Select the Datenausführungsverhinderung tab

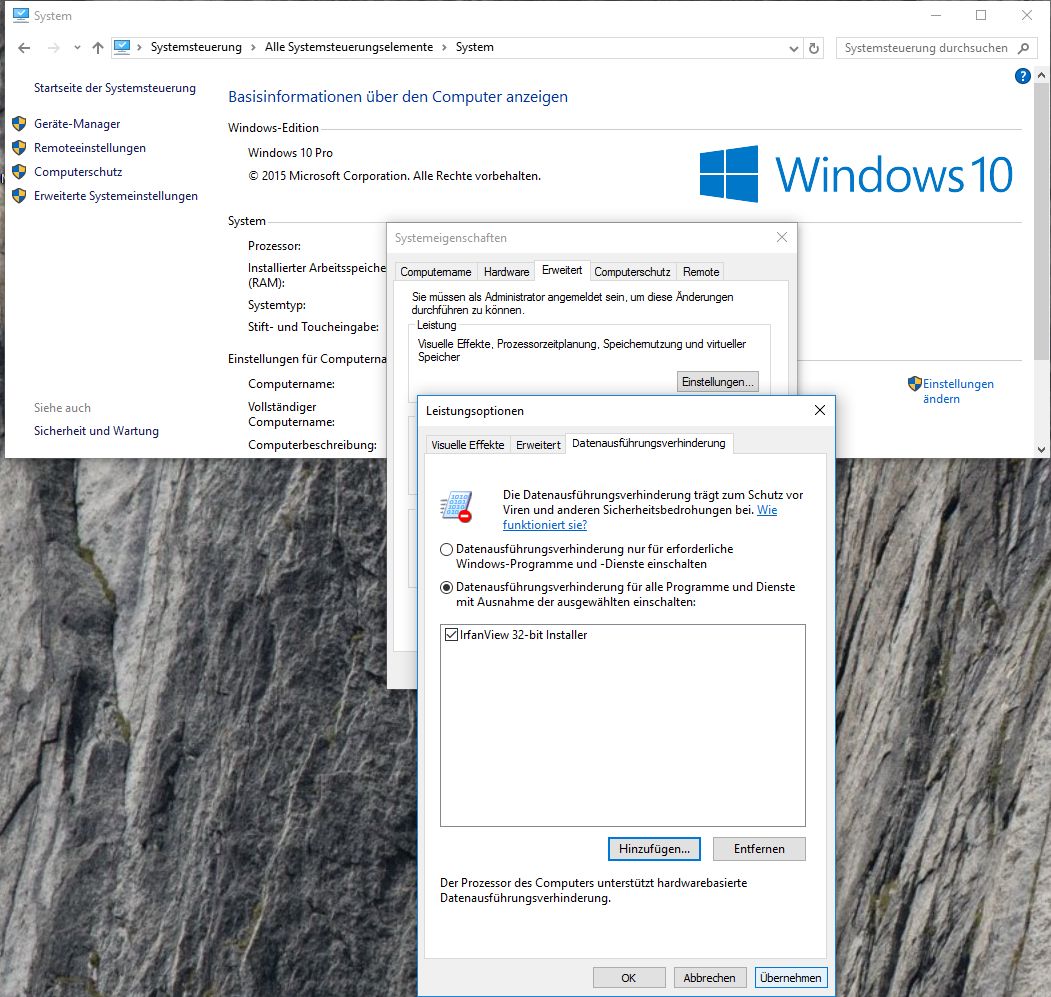[x=649, y=443]
